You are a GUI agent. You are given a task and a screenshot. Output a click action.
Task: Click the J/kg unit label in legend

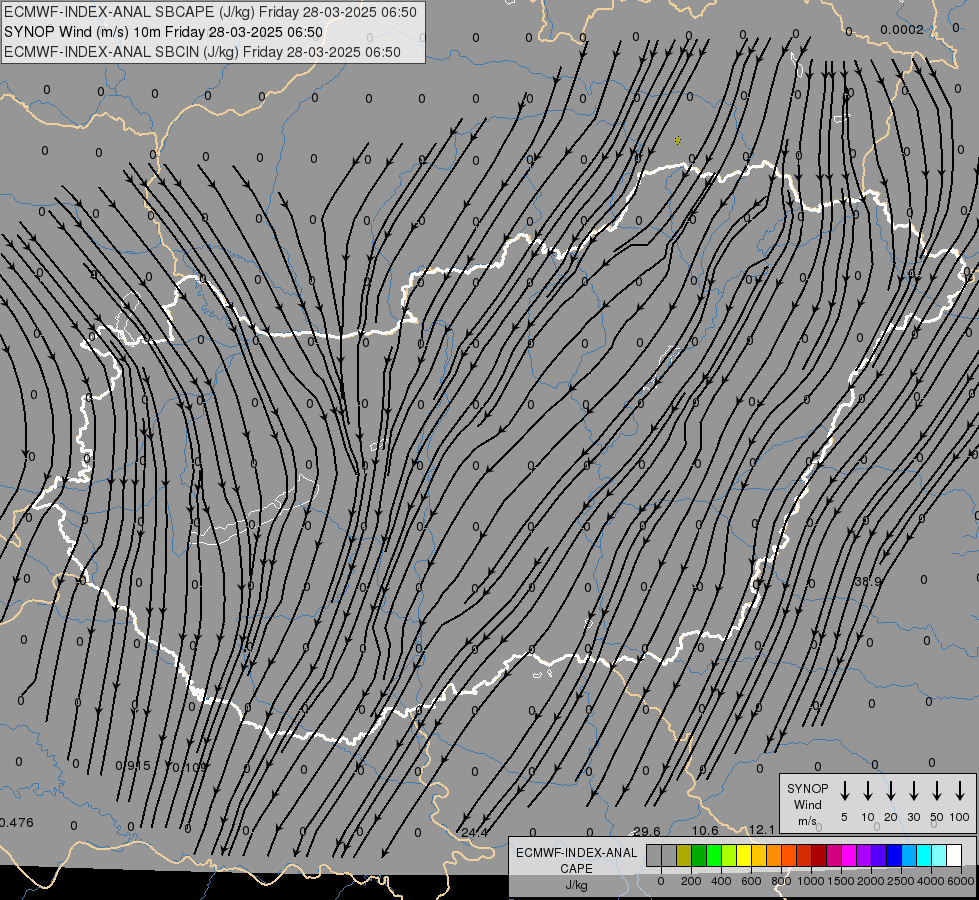coord(576,885)
